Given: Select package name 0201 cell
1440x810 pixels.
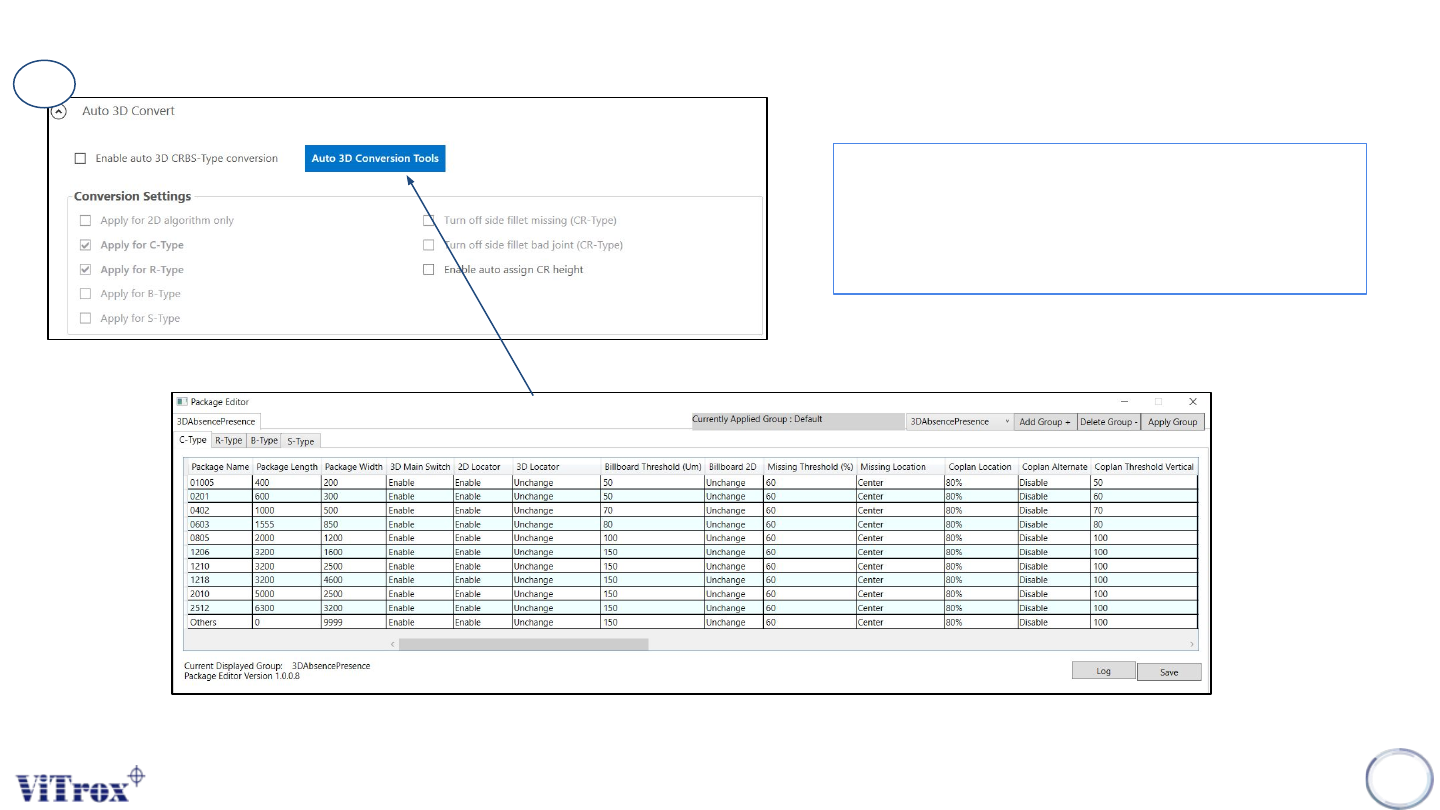Looking at the screenshot, I should click(220, 496).
